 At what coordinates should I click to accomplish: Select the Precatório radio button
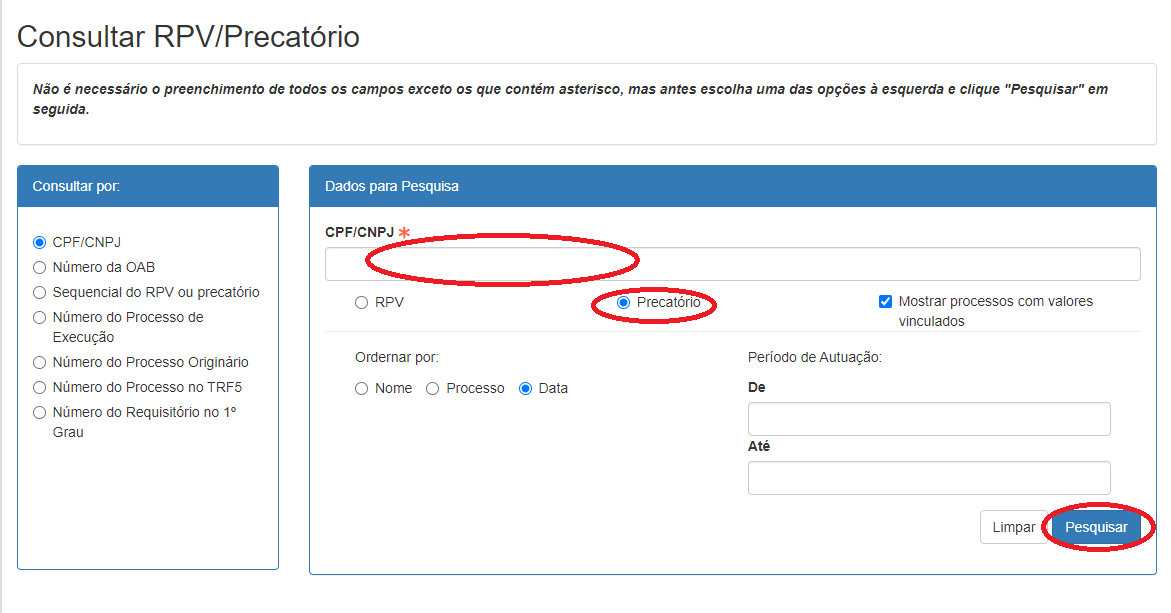tap(624, 302)
